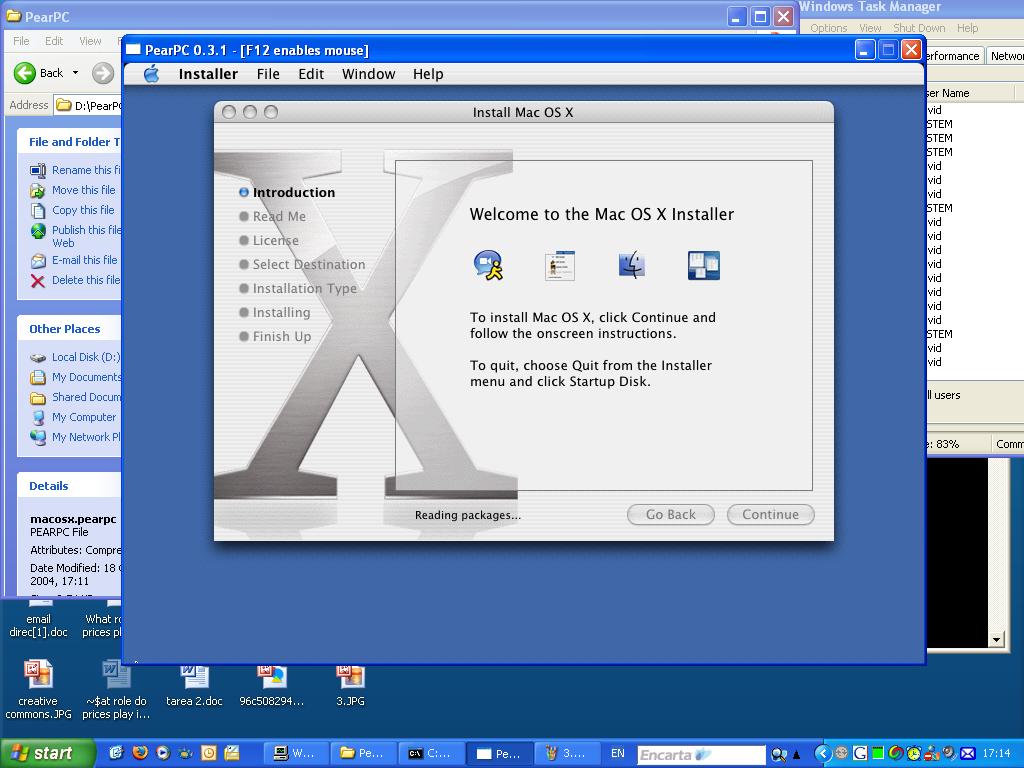Click the Forward arrow in Explorer toolbar
This screenshot has height=768, width=1024.
point(103,73)
